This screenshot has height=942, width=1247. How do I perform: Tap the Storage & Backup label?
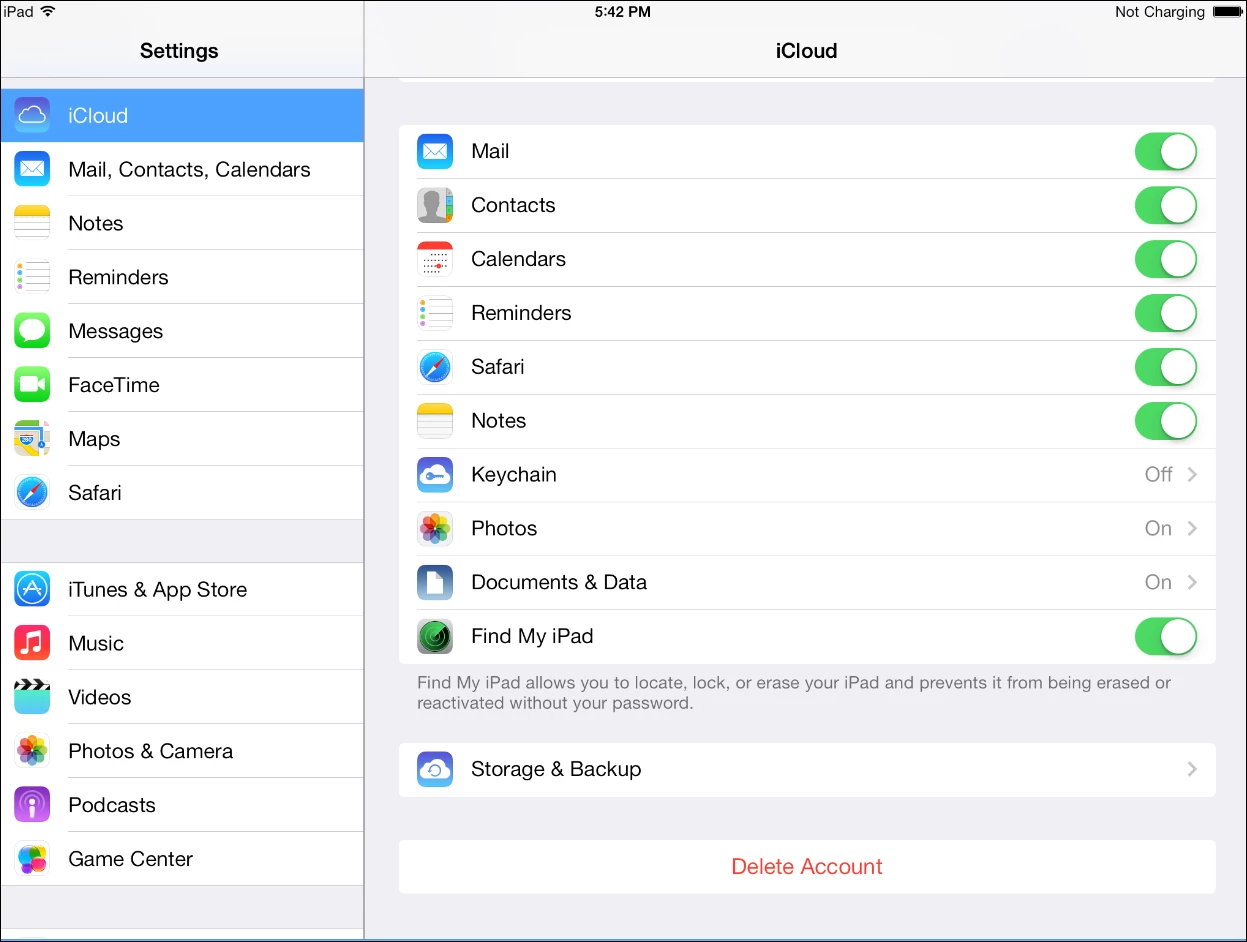click(x=556, y=770)
